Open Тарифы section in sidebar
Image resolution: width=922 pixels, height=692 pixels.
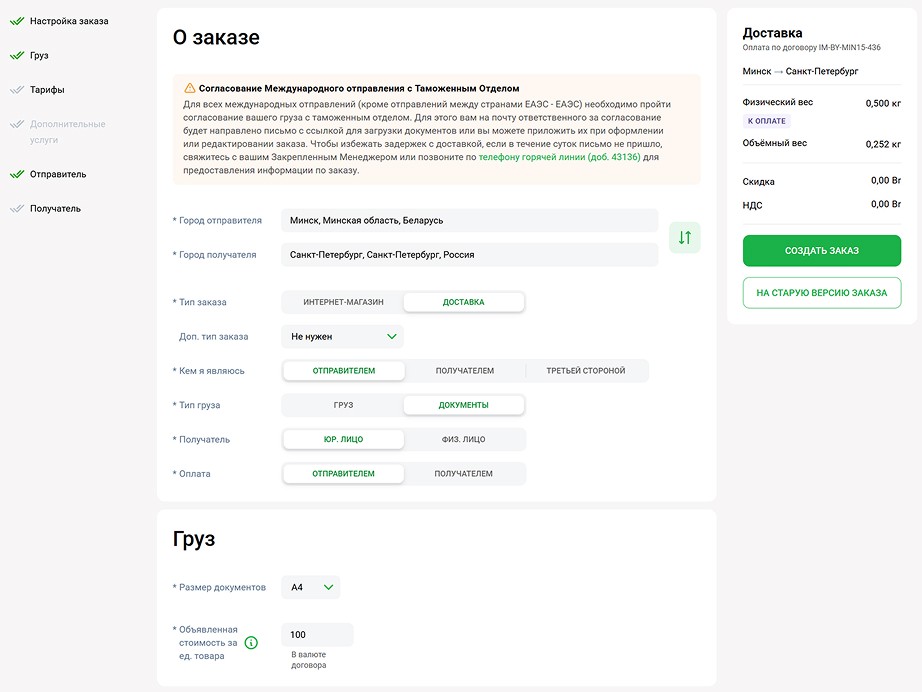[47, 89]
